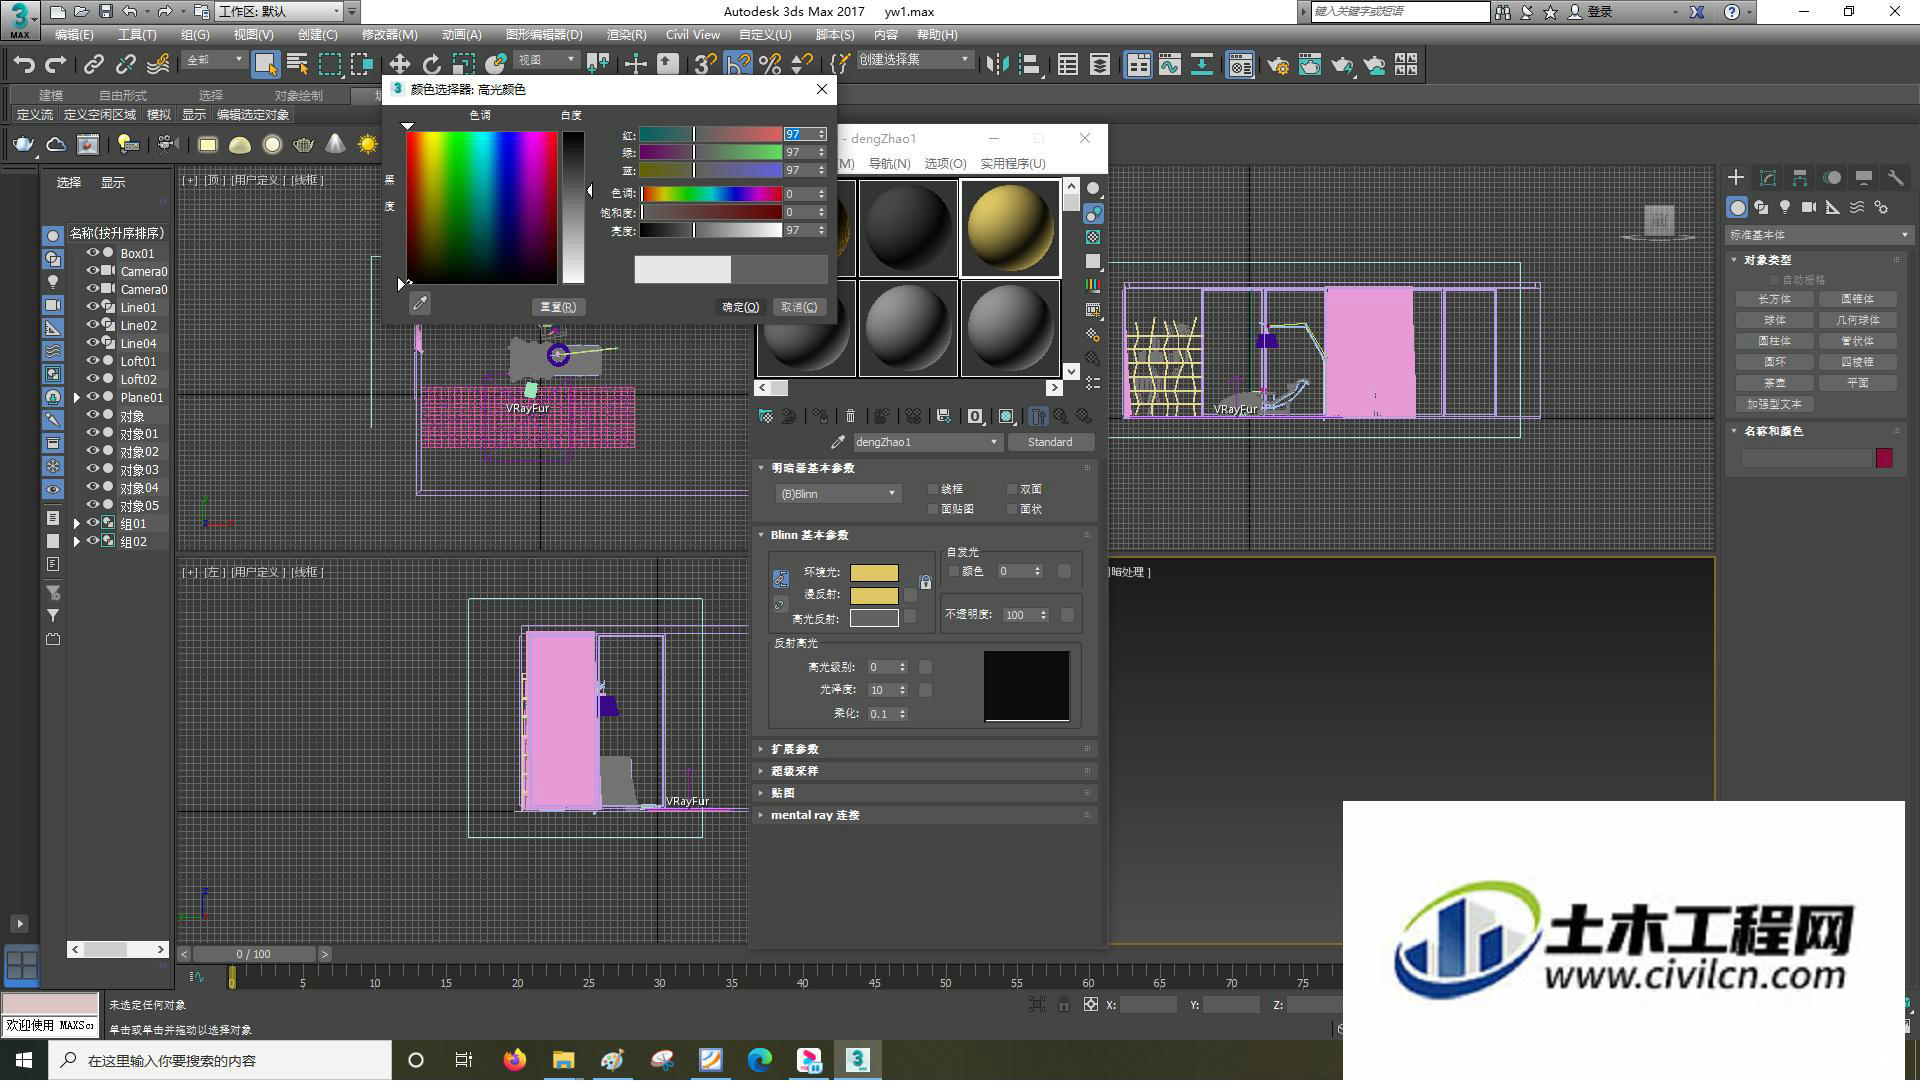Choose the Select and Move tool

point(399,64)
